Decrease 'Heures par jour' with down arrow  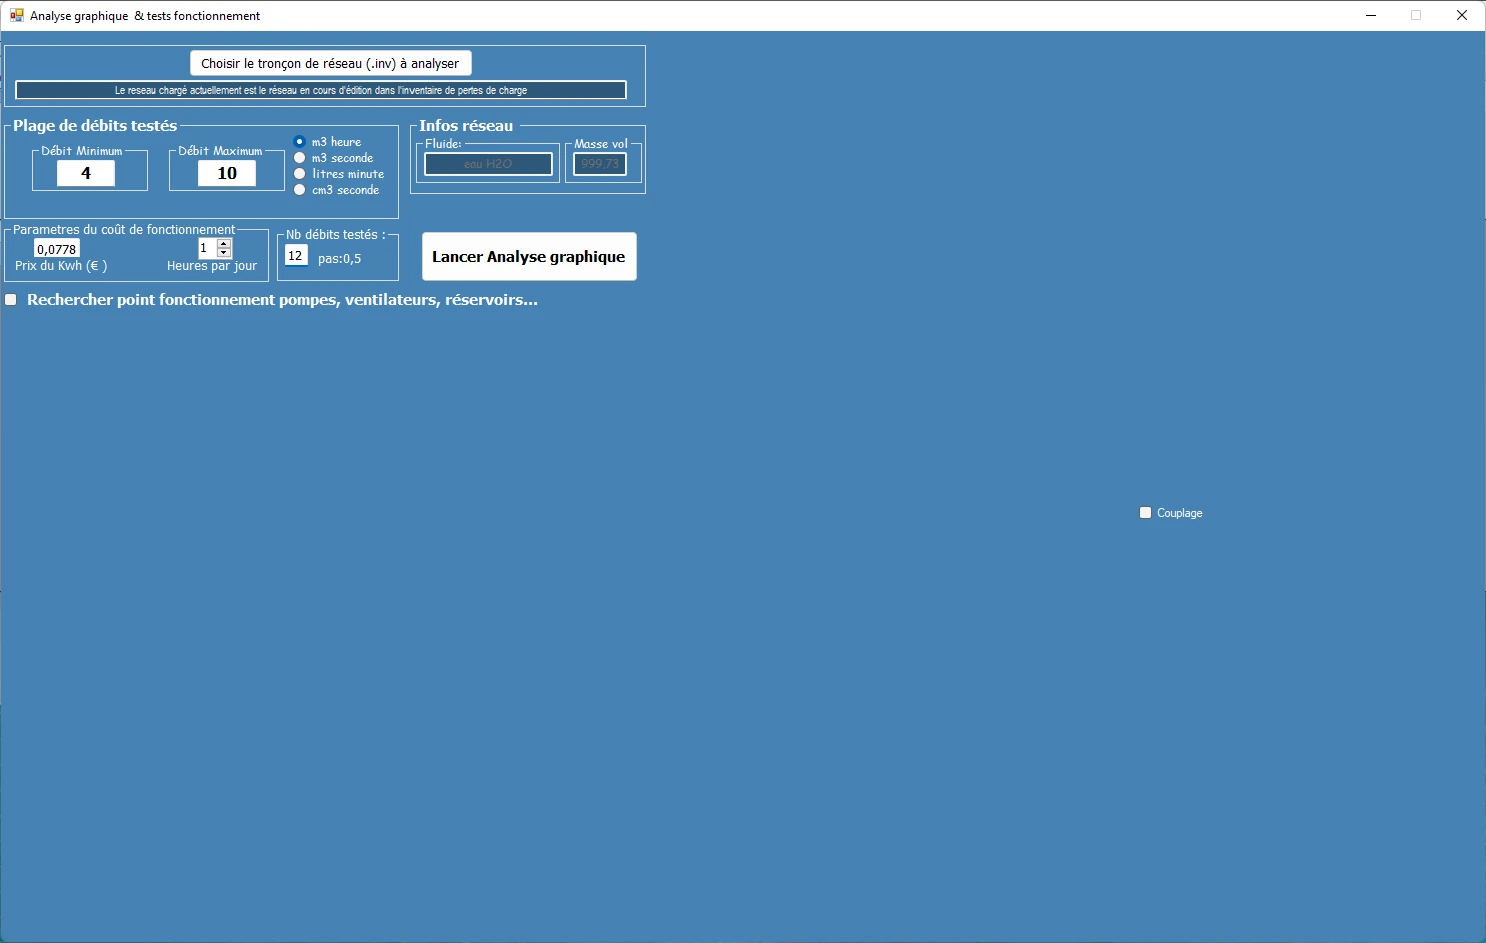[x=225, y=252]
